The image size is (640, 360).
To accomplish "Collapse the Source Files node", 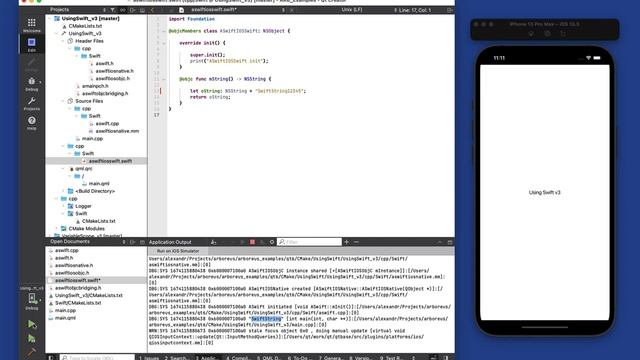I will [63, 101].
